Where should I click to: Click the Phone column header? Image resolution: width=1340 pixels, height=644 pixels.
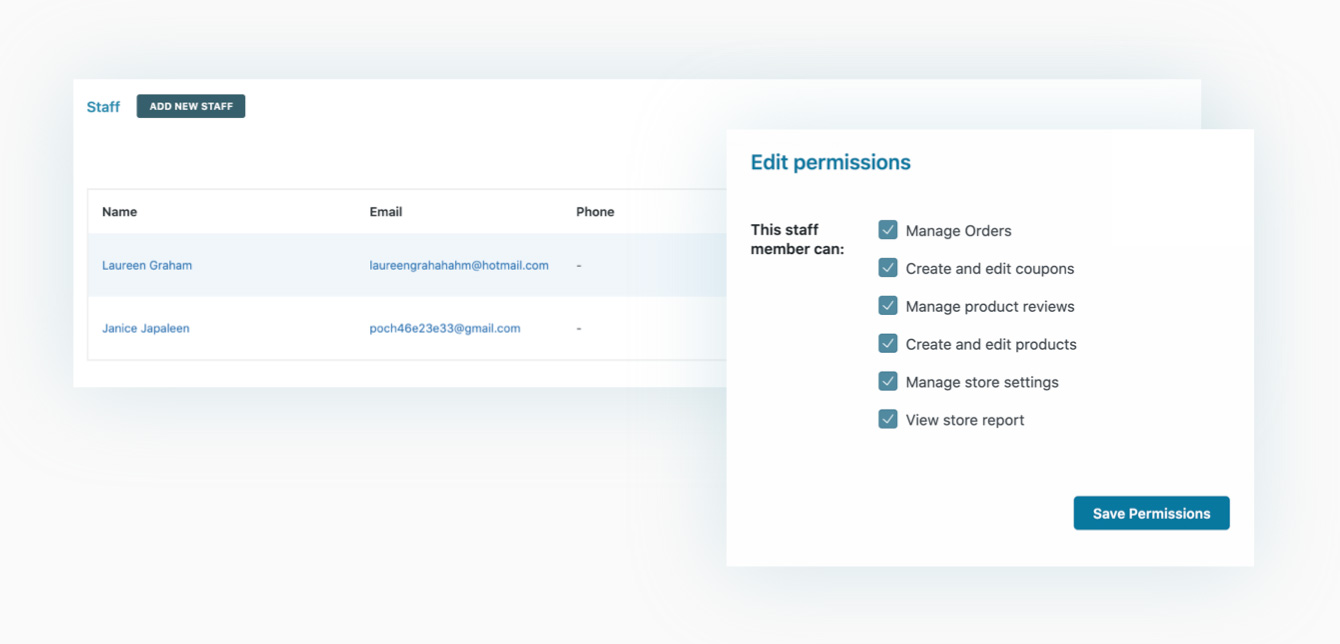point(595,212)
